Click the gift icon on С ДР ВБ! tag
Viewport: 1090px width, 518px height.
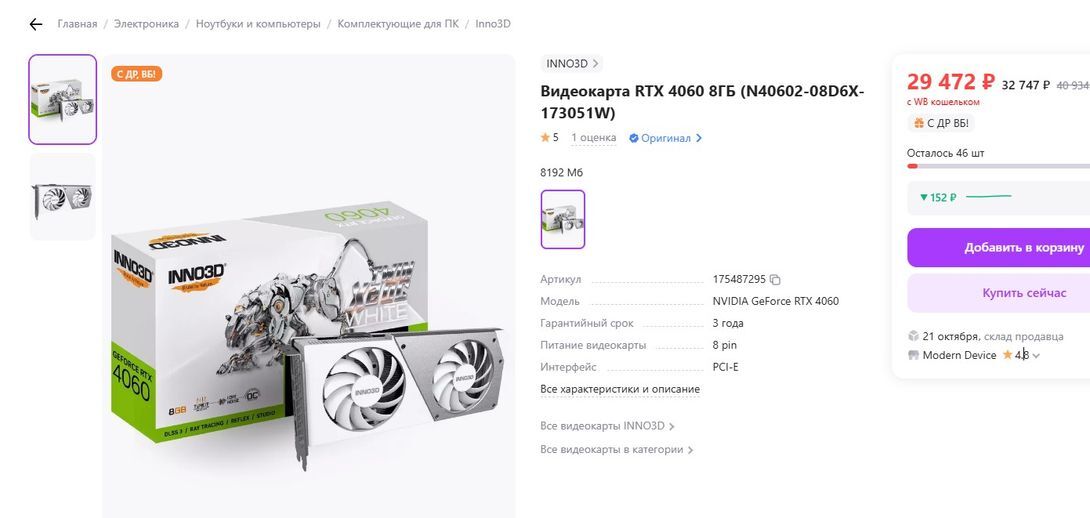click(x=919, y=123)
